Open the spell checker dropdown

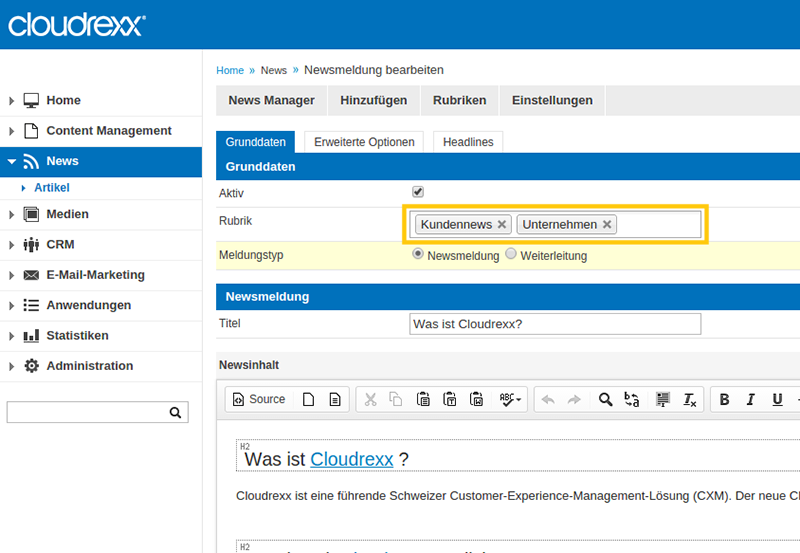point(510,399)
